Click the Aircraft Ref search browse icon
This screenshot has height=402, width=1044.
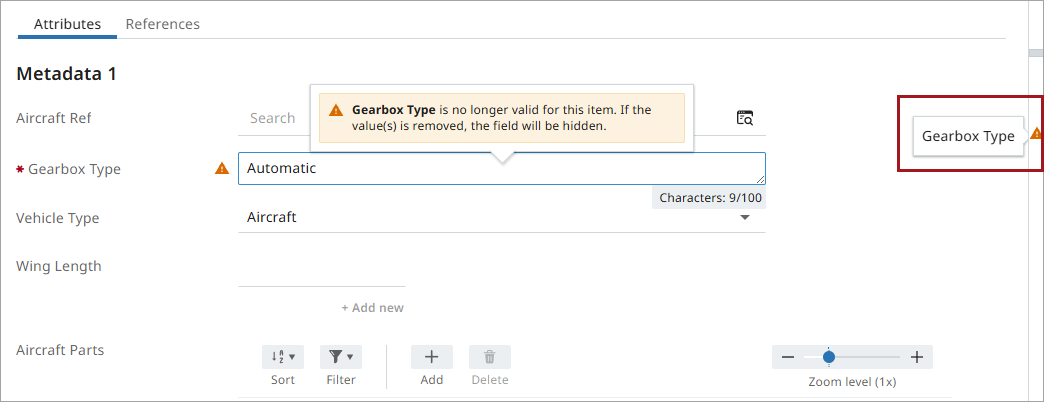click(x=745, y=118)
